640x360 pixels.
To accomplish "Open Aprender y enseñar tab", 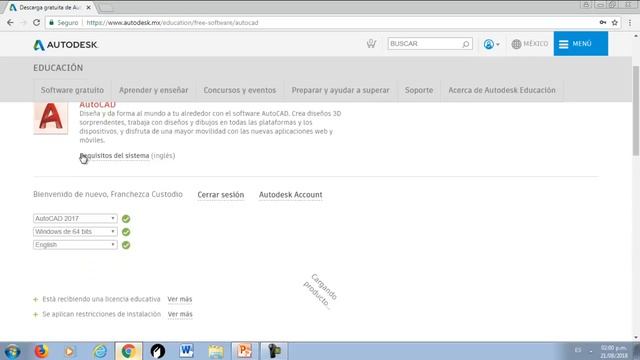I will (153, 90).
